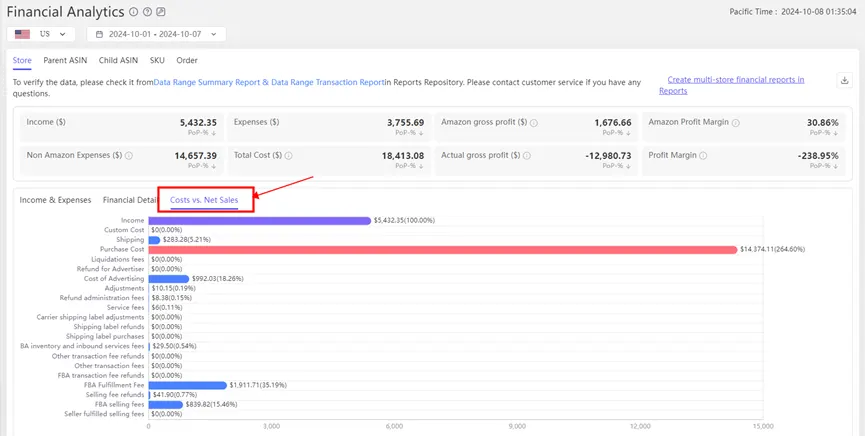865x436 pixels.
Task: Open the SKU tab
Action: (x=157, y=61)
